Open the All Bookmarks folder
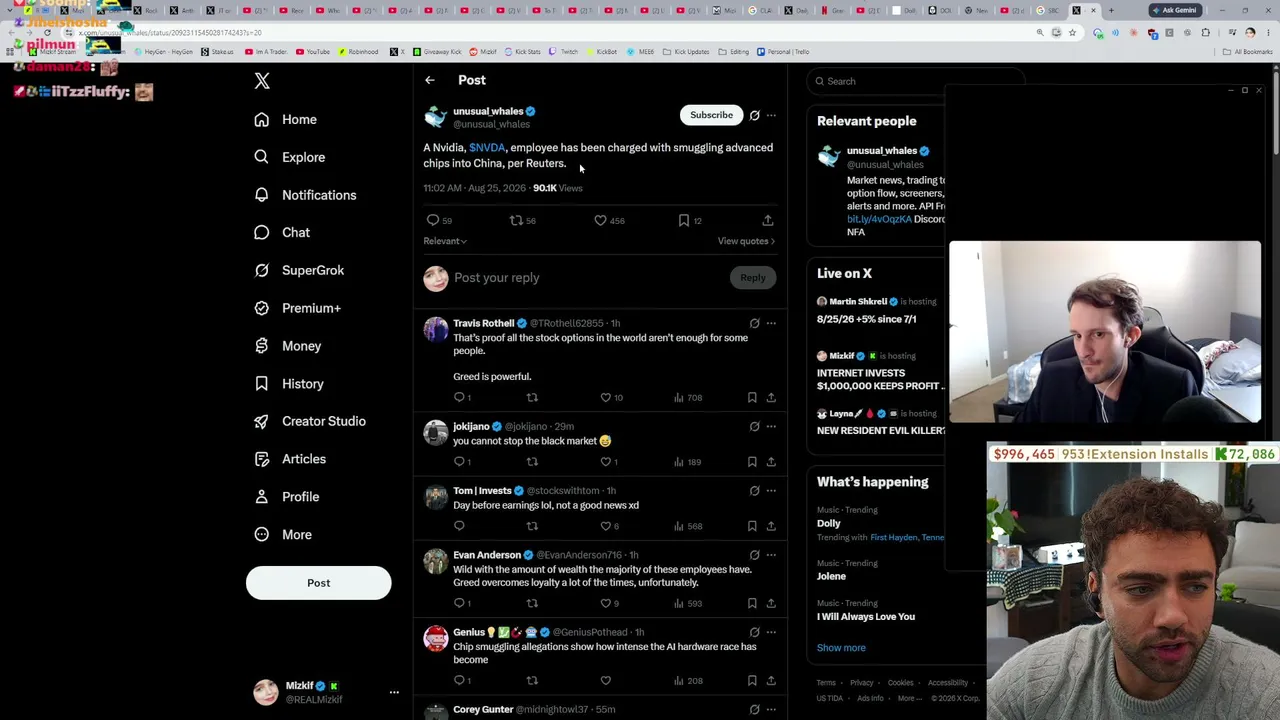This screenshot has width=1280, height=720. [1248, 52]
